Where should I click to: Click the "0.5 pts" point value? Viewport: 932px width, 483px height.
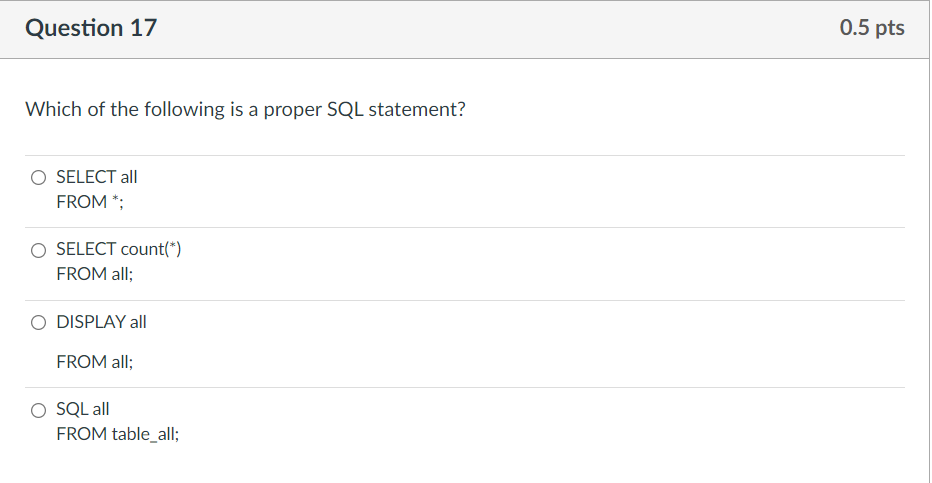click(872, 28)
